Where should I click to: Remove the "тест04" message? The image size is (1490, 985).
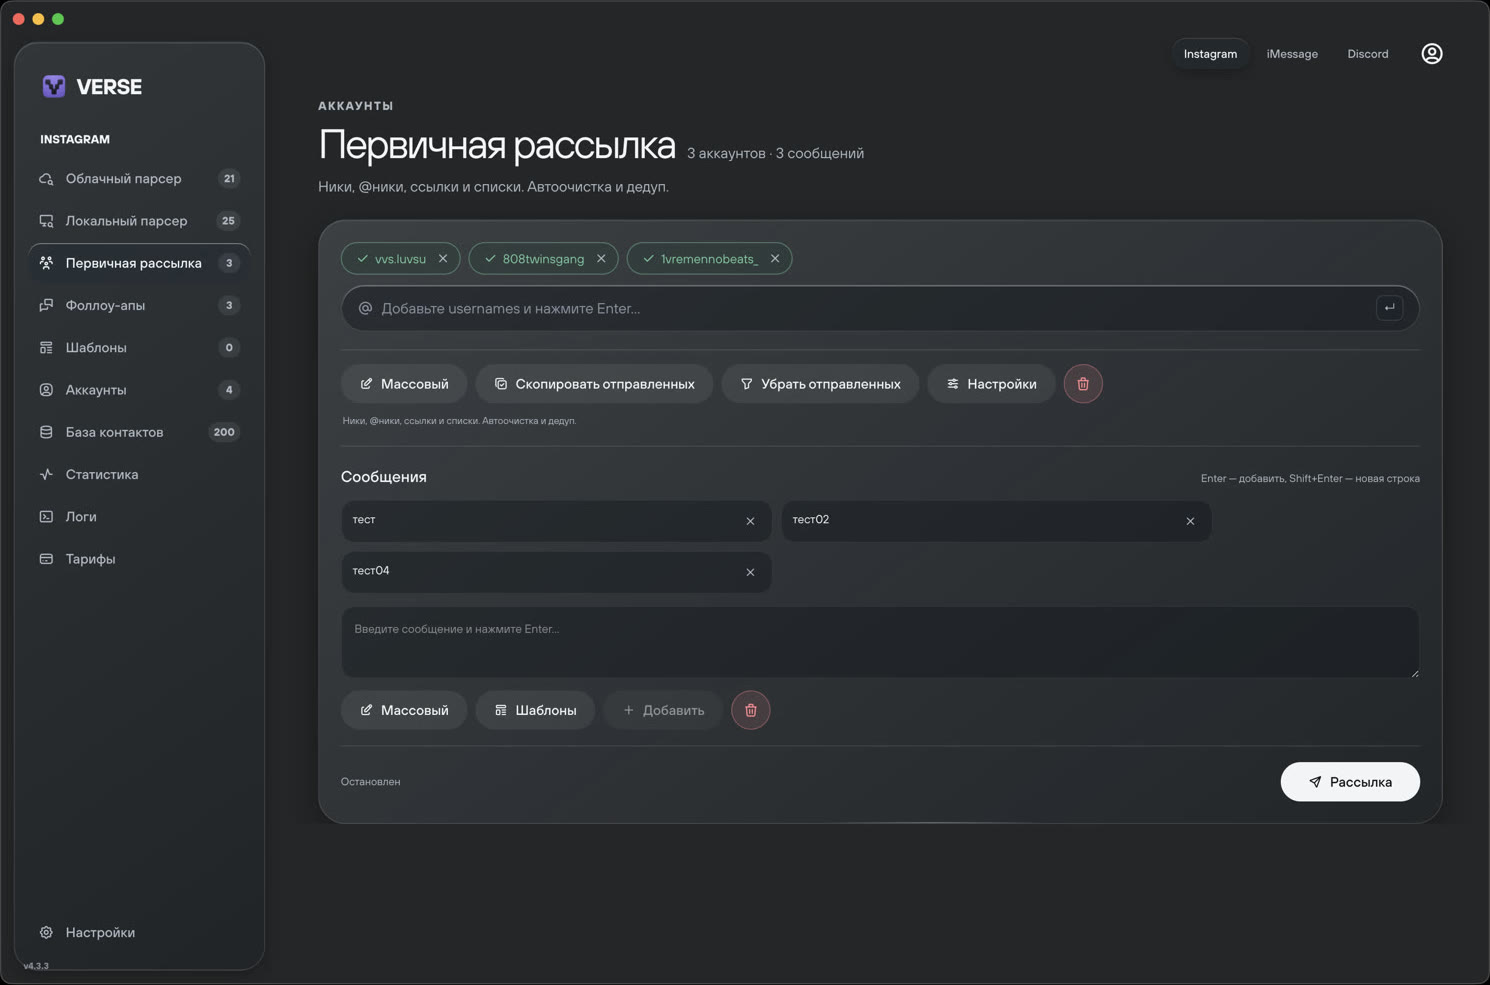pos(750,572)
